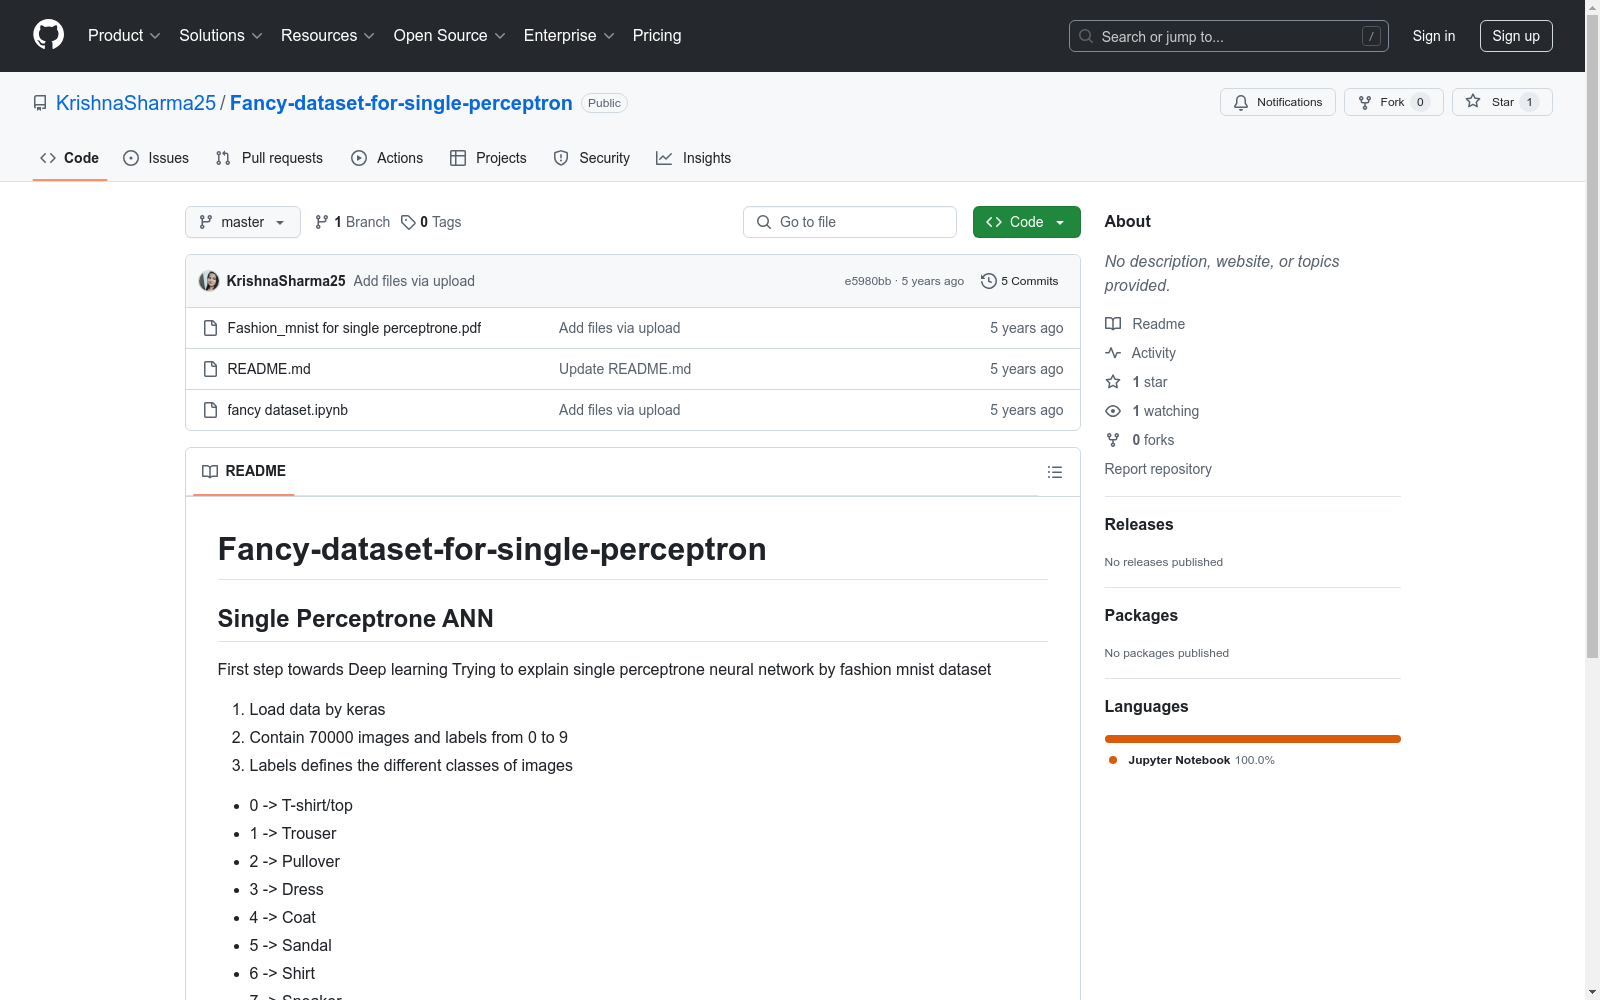
Task: Open the green Code dropdown
Action: point(1026,222)
